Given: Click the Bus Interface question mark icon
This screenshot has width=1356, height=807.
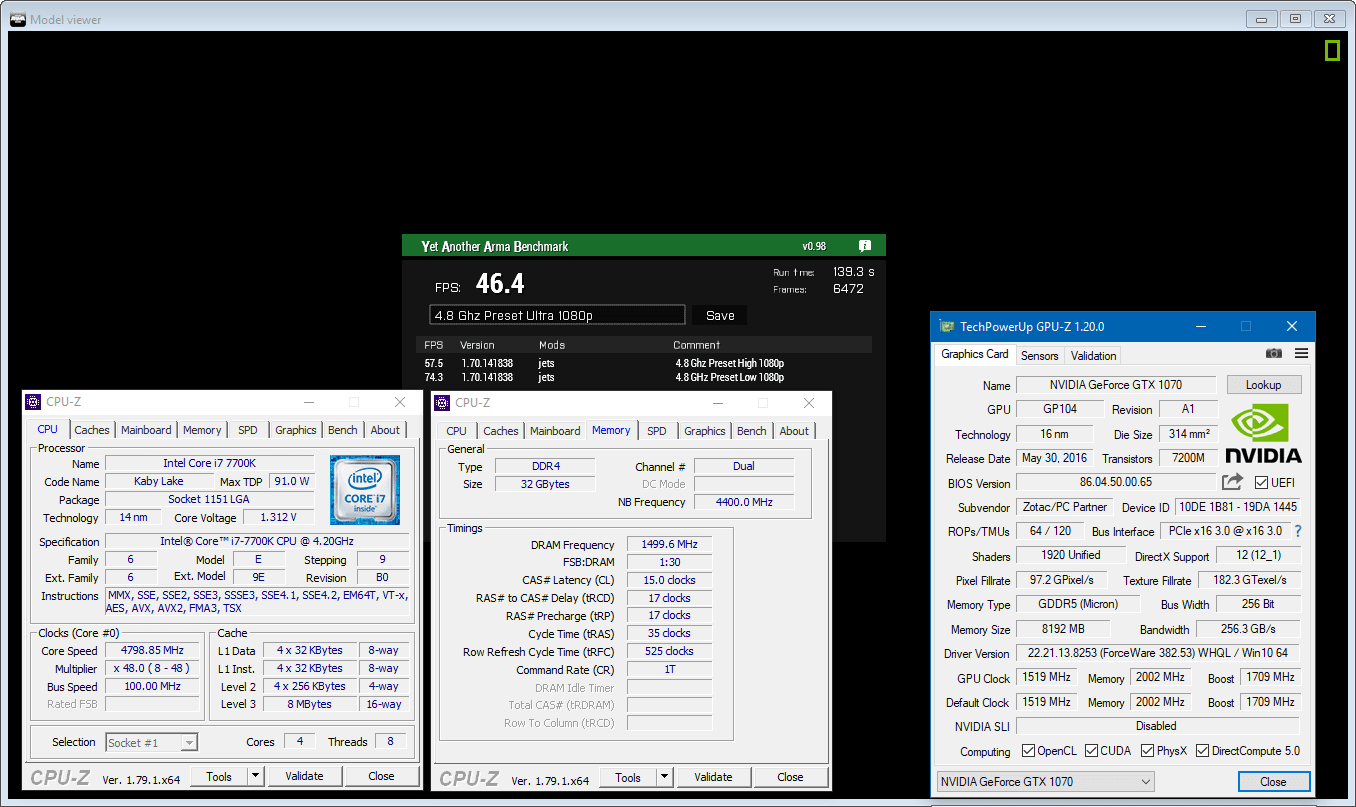Looking at the screenshot, I should point(1298,531).
